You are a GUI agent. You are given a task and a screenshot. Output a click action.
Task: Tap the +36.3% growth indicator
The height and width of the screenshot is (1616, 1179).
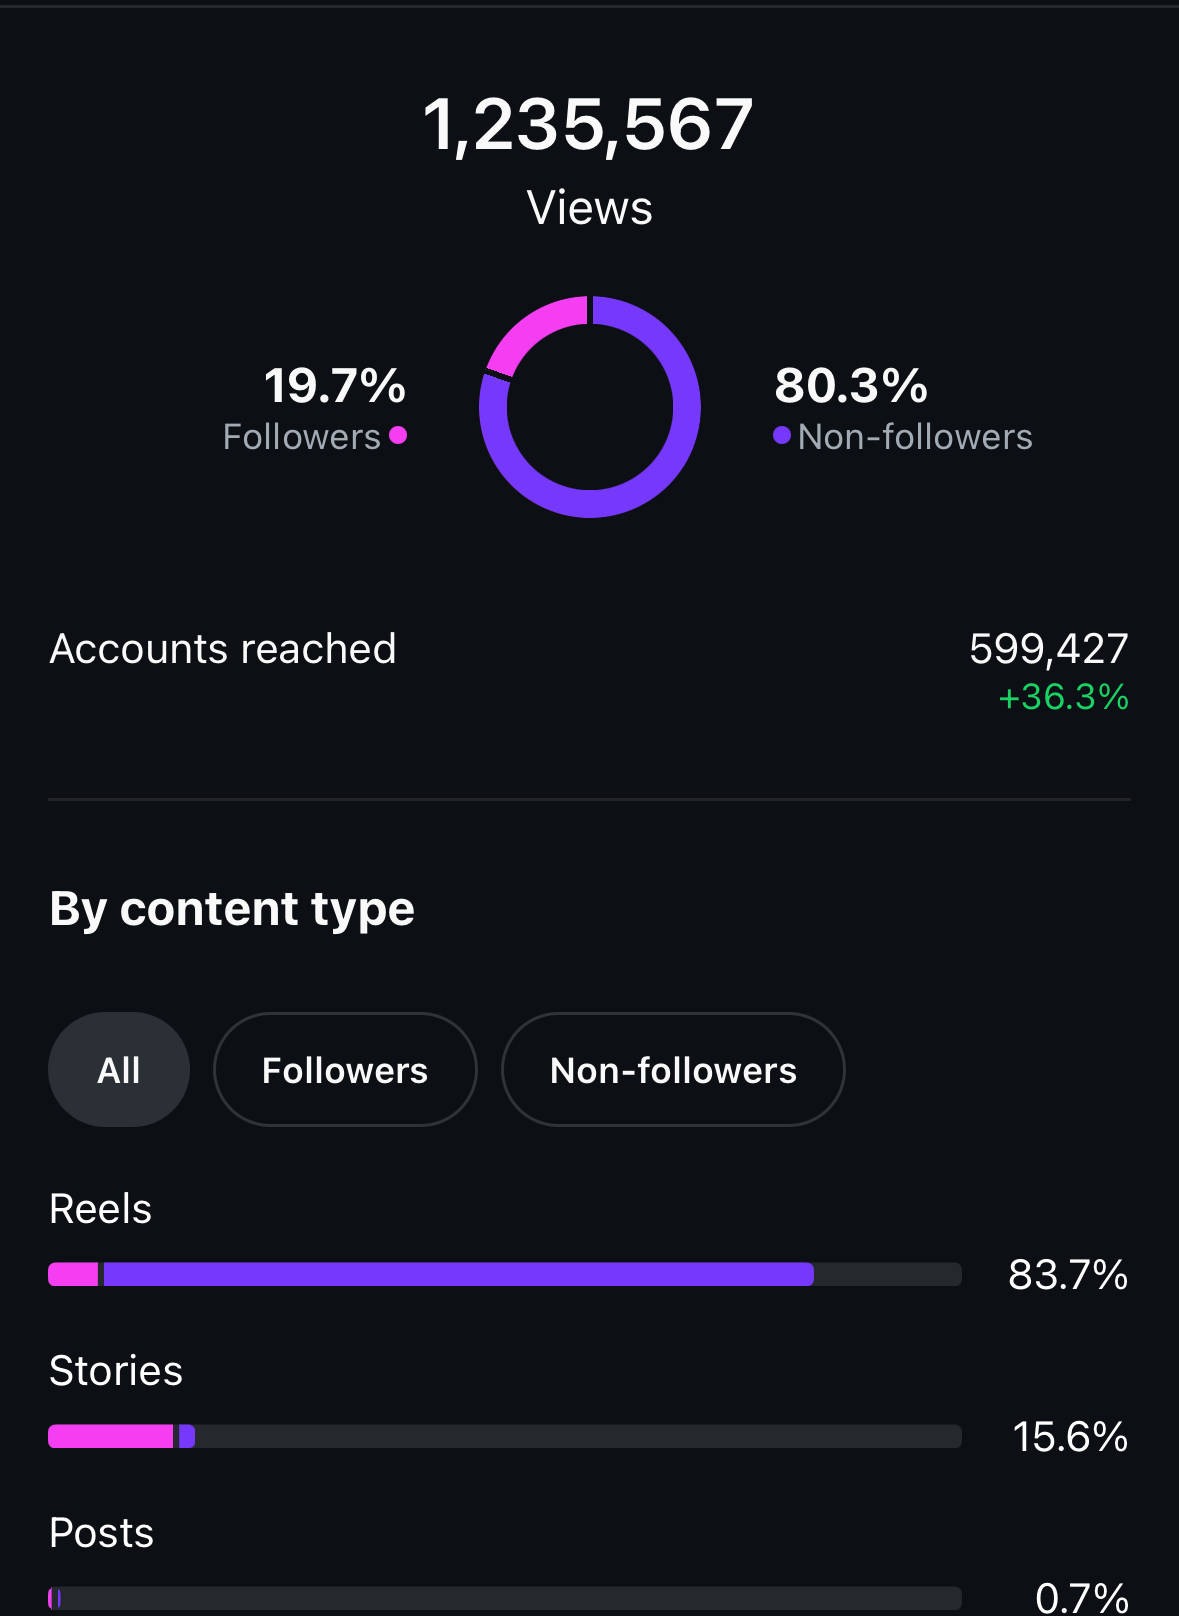1064,697
